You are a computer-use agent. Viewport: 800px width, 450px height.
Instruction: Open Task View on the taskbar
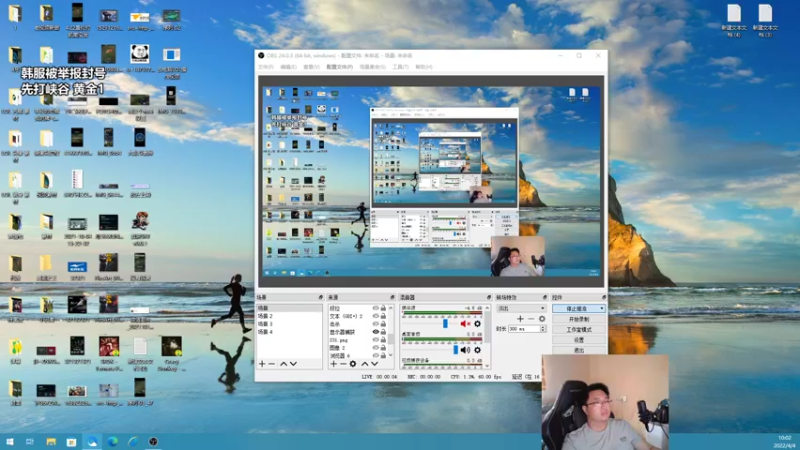[30, 441]
